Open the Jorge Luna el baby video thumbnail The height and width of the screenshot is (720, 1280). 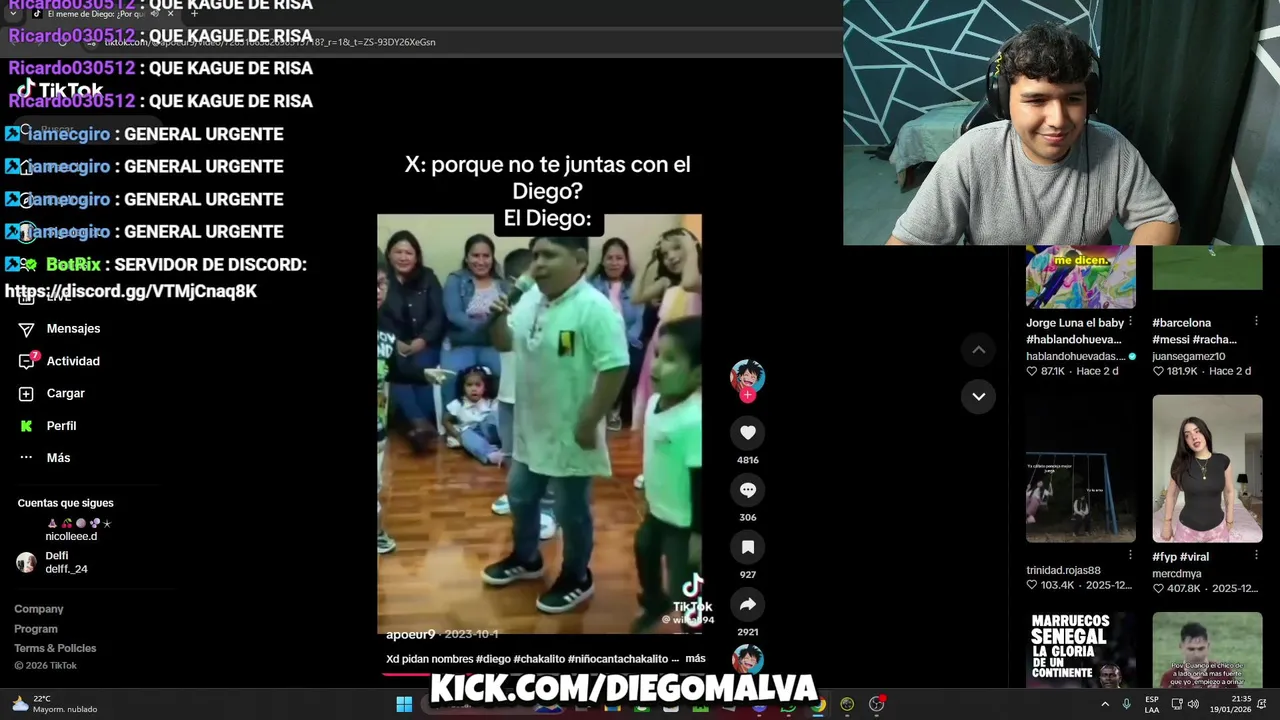1081,277
